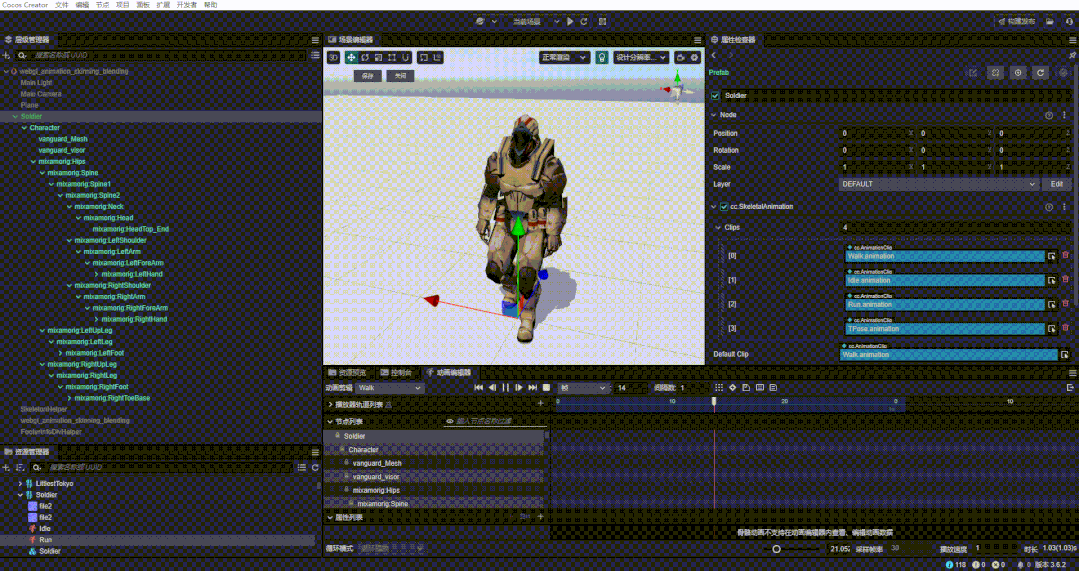Open the Walk animation clip dropdown
The image size is (1079, 571).
pos(390,388)
